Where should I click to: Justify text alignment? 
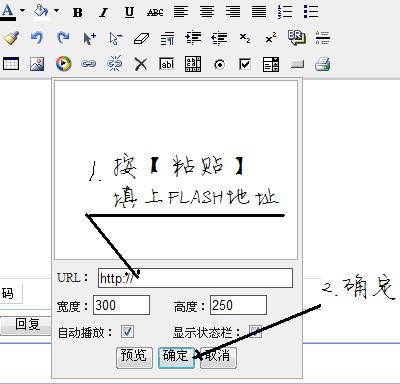(259, 12)
